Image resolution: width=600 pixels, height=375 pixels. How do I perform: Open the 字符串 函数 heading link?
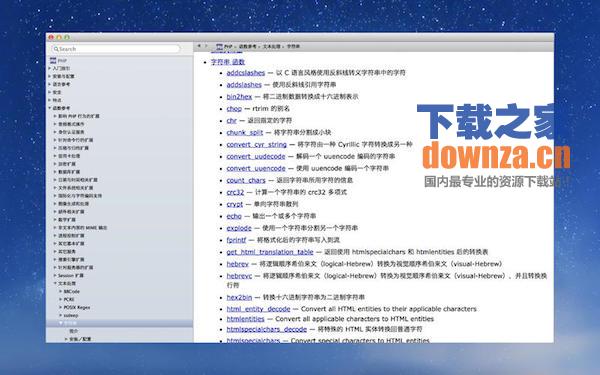click(228, 62)
